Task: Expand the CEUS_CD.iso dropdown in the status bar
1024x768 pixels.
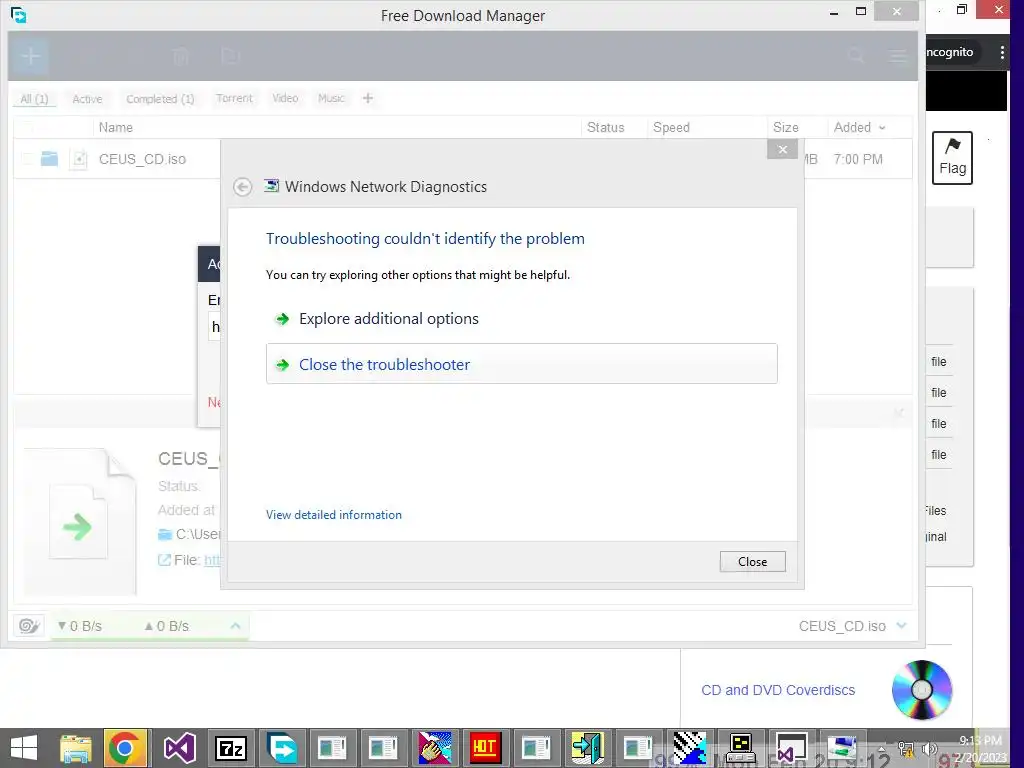Action: 902,626
